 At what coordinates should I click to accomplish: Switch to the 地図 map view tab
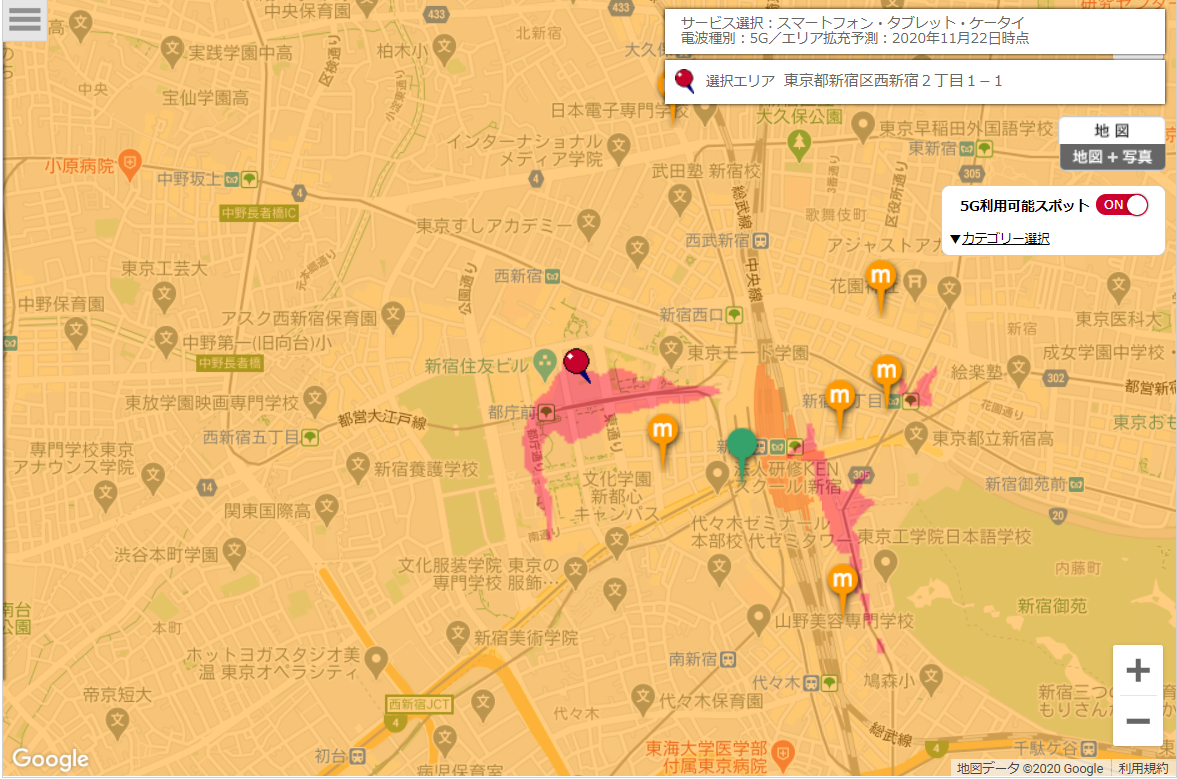[1111, 131]
